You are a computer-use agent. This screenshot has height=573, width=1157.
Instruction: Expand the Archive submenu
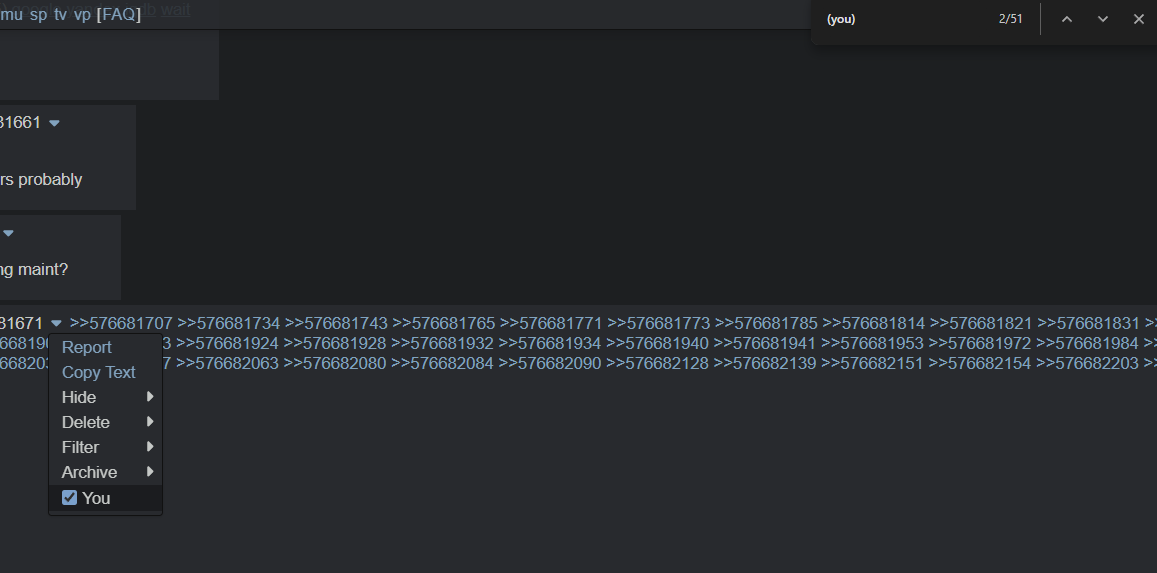(106, 473)
